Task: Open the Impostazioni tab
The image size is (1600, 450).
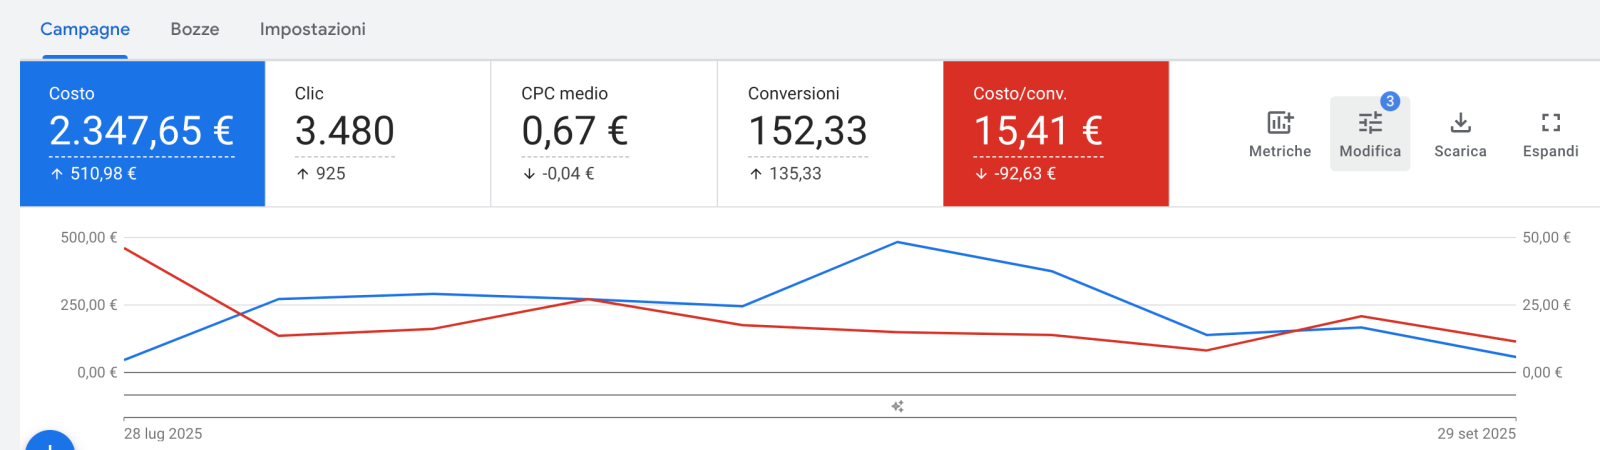Action: (x=313, y=29)
